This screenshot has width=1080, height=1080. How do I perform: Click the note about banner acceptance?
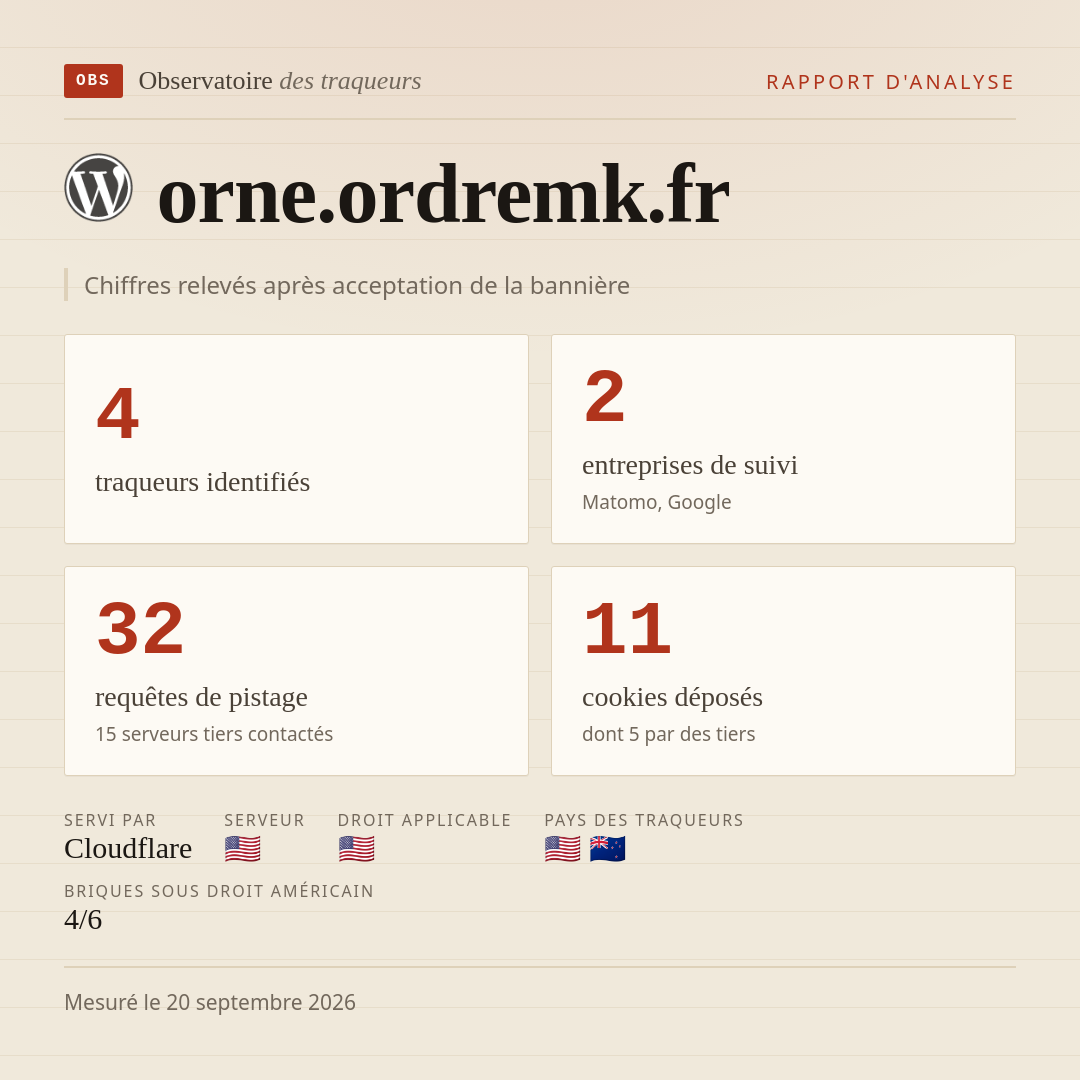coord(357,285)
